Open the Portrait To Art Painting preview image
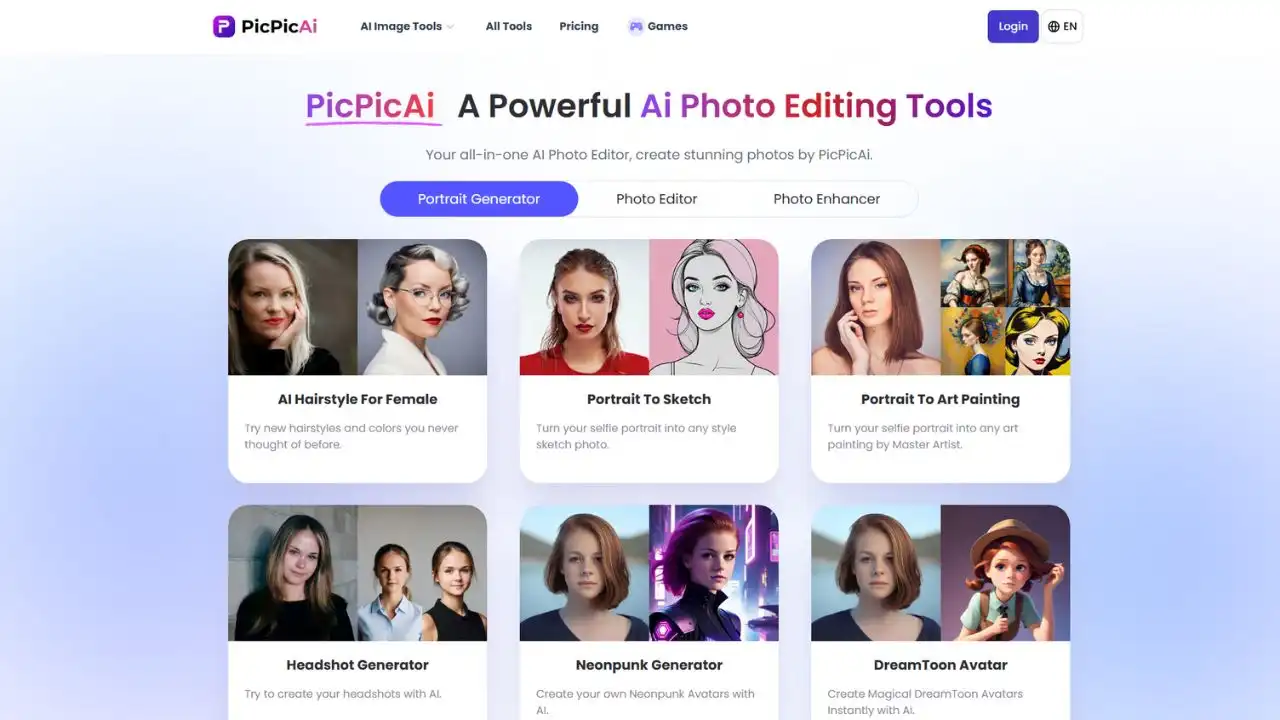This screenshot has width=1280, height=720. point(941,307)
